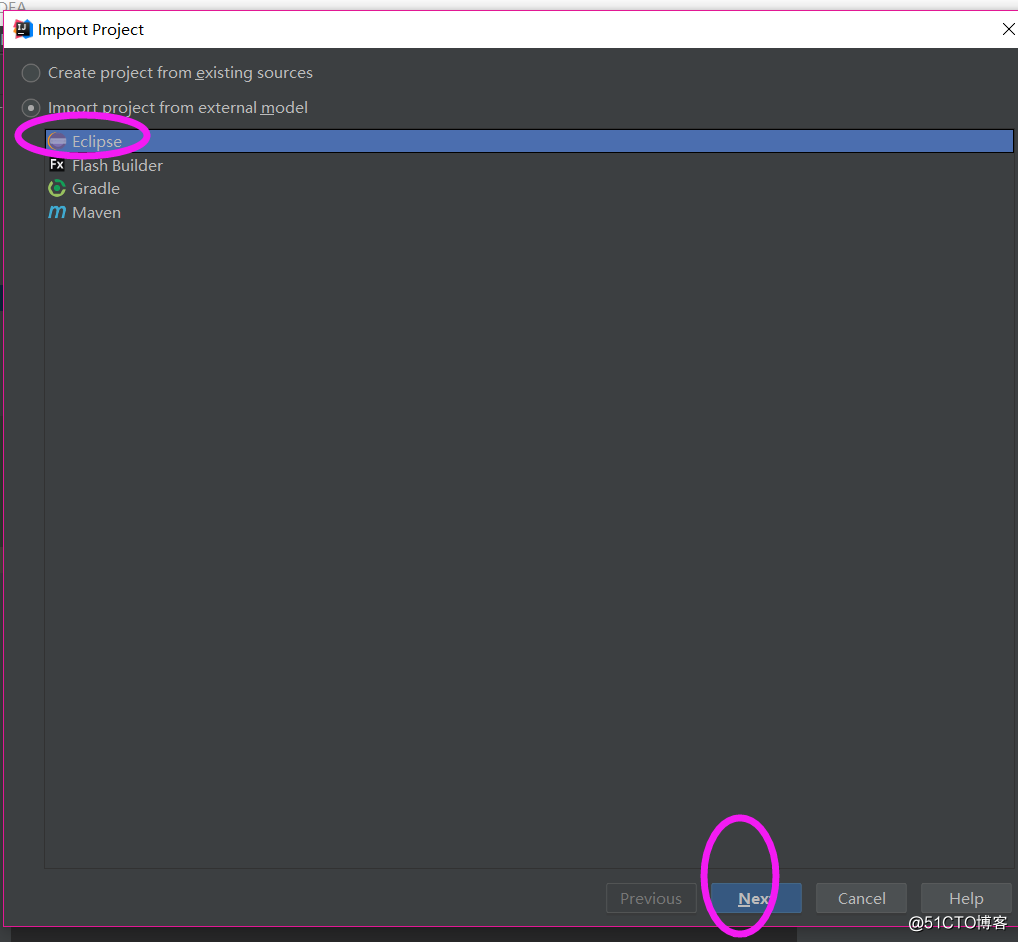The height and width of the screenshot is (942, 1018).
Task: Click the Maven m icon
Action: 57,212
